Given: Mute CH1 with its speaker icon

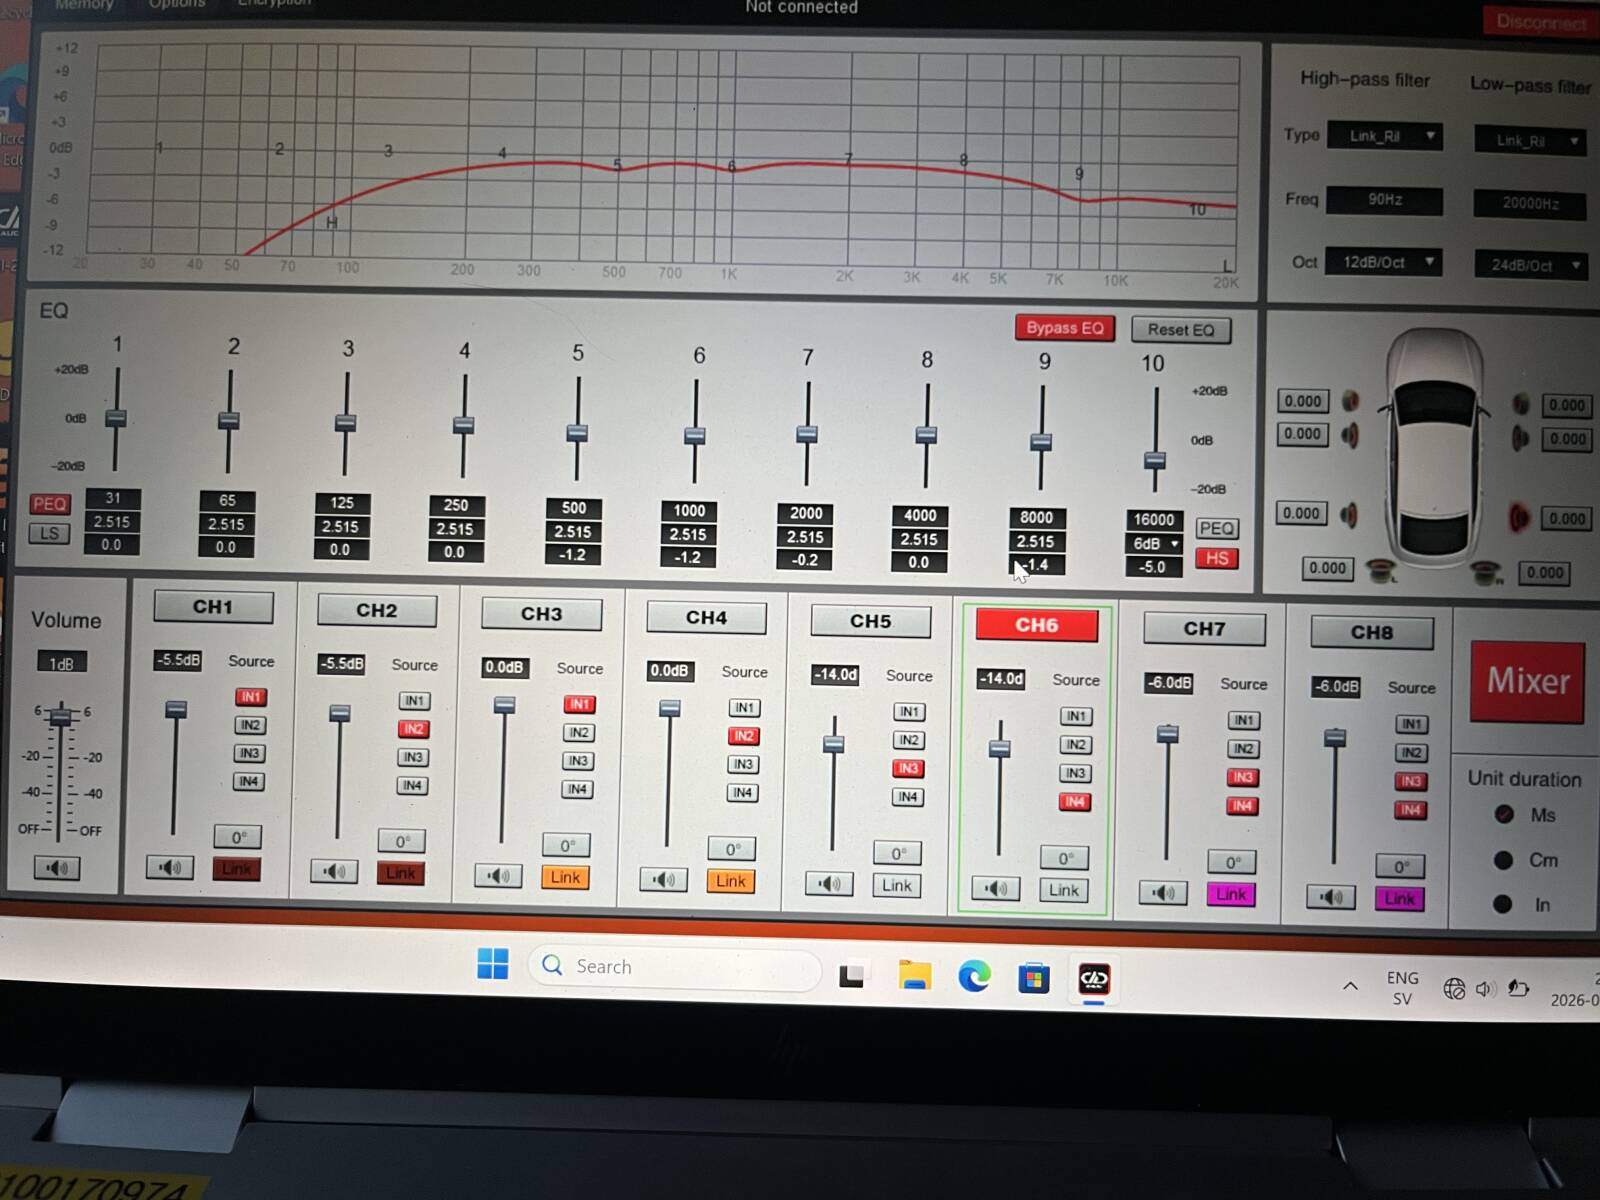Looking at the screenshot, I should [x=170, y=866].
